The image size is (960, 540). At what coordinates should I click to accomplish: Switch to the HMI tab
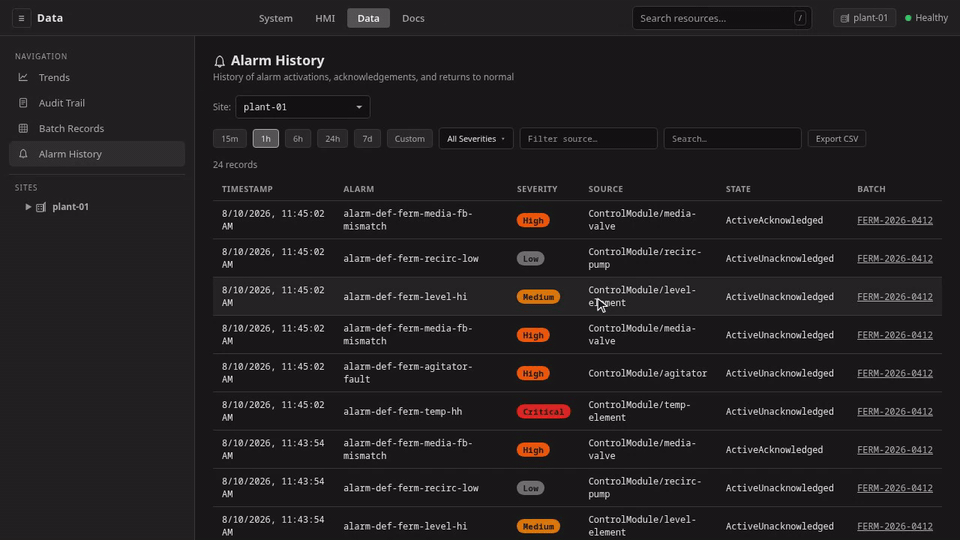coord(325,18)
